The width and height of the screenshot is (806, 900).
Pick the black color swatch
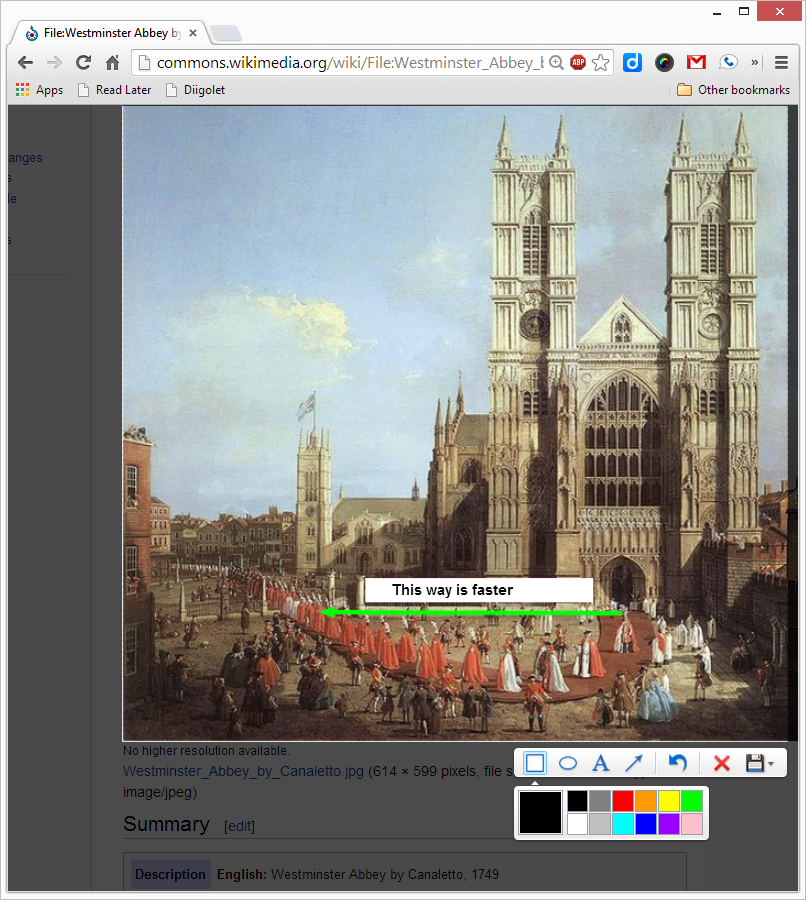click(x=578, y=801)
